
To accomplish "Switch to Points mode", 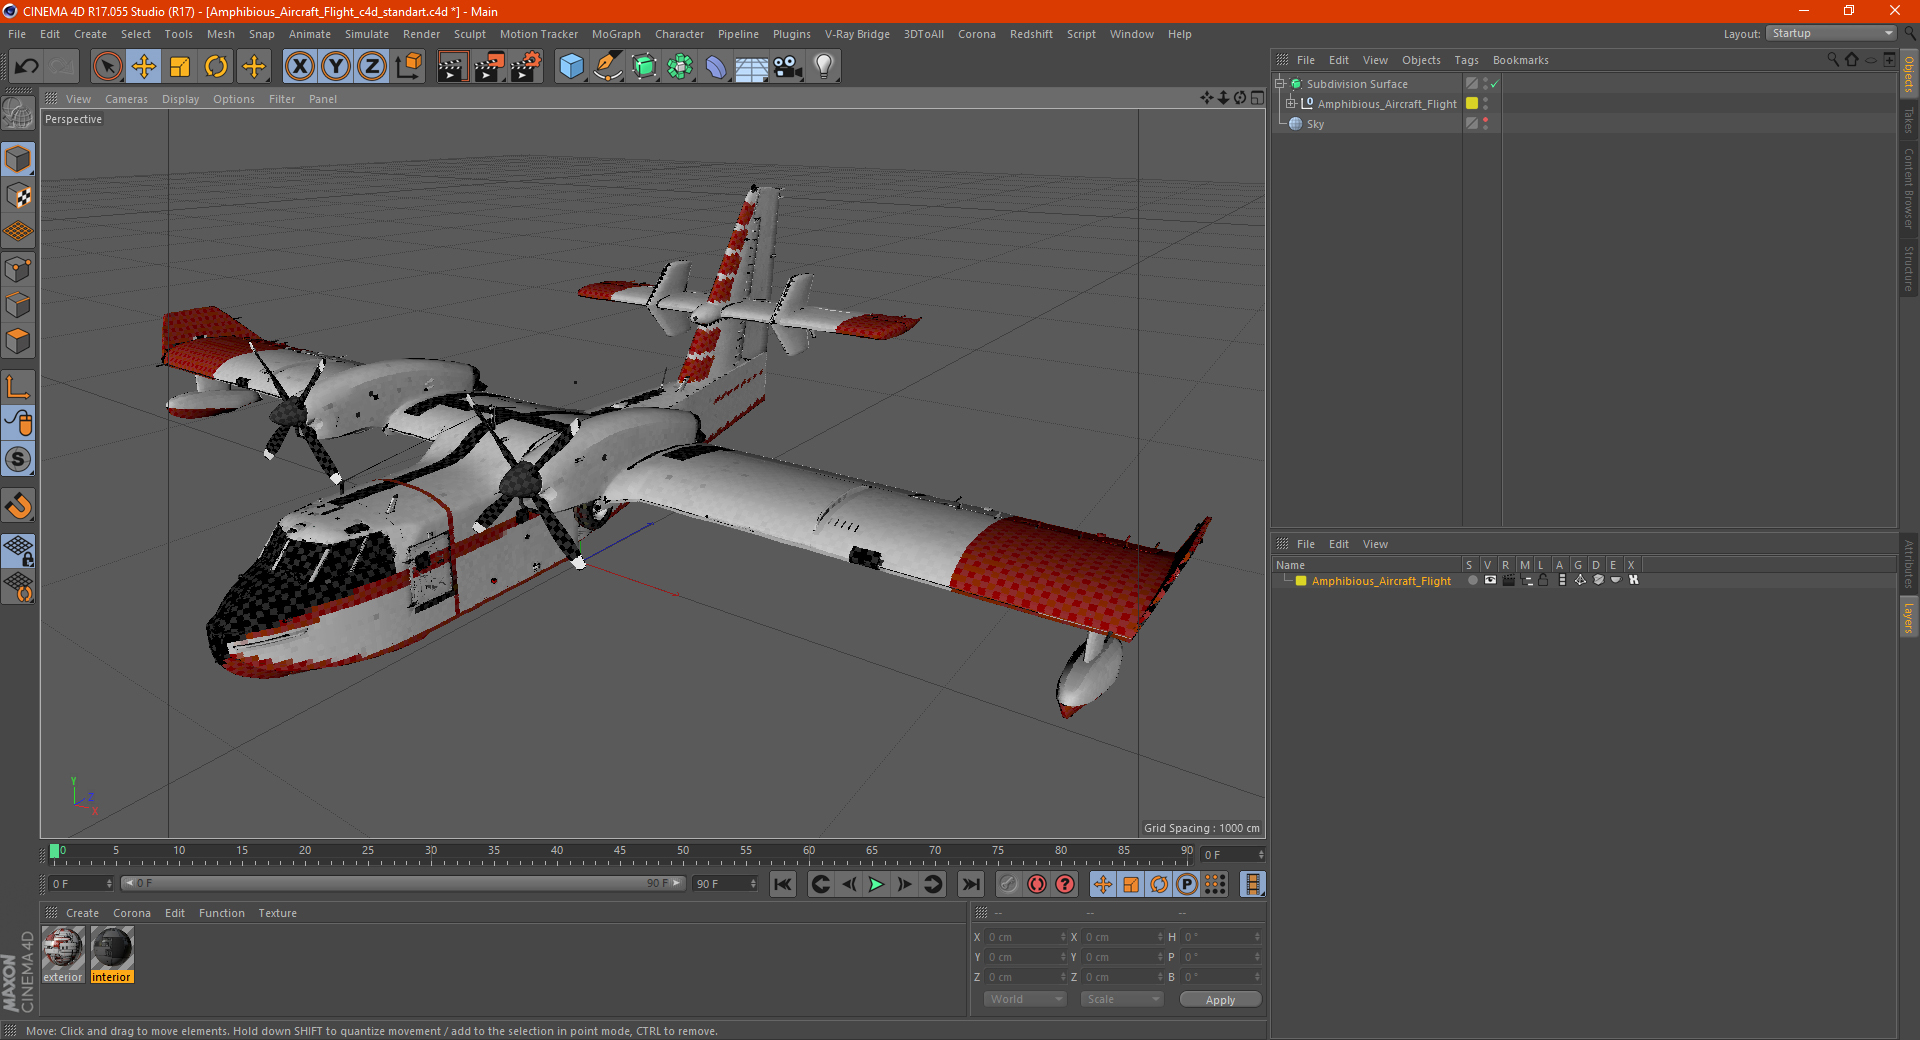I will click(18, 269).
